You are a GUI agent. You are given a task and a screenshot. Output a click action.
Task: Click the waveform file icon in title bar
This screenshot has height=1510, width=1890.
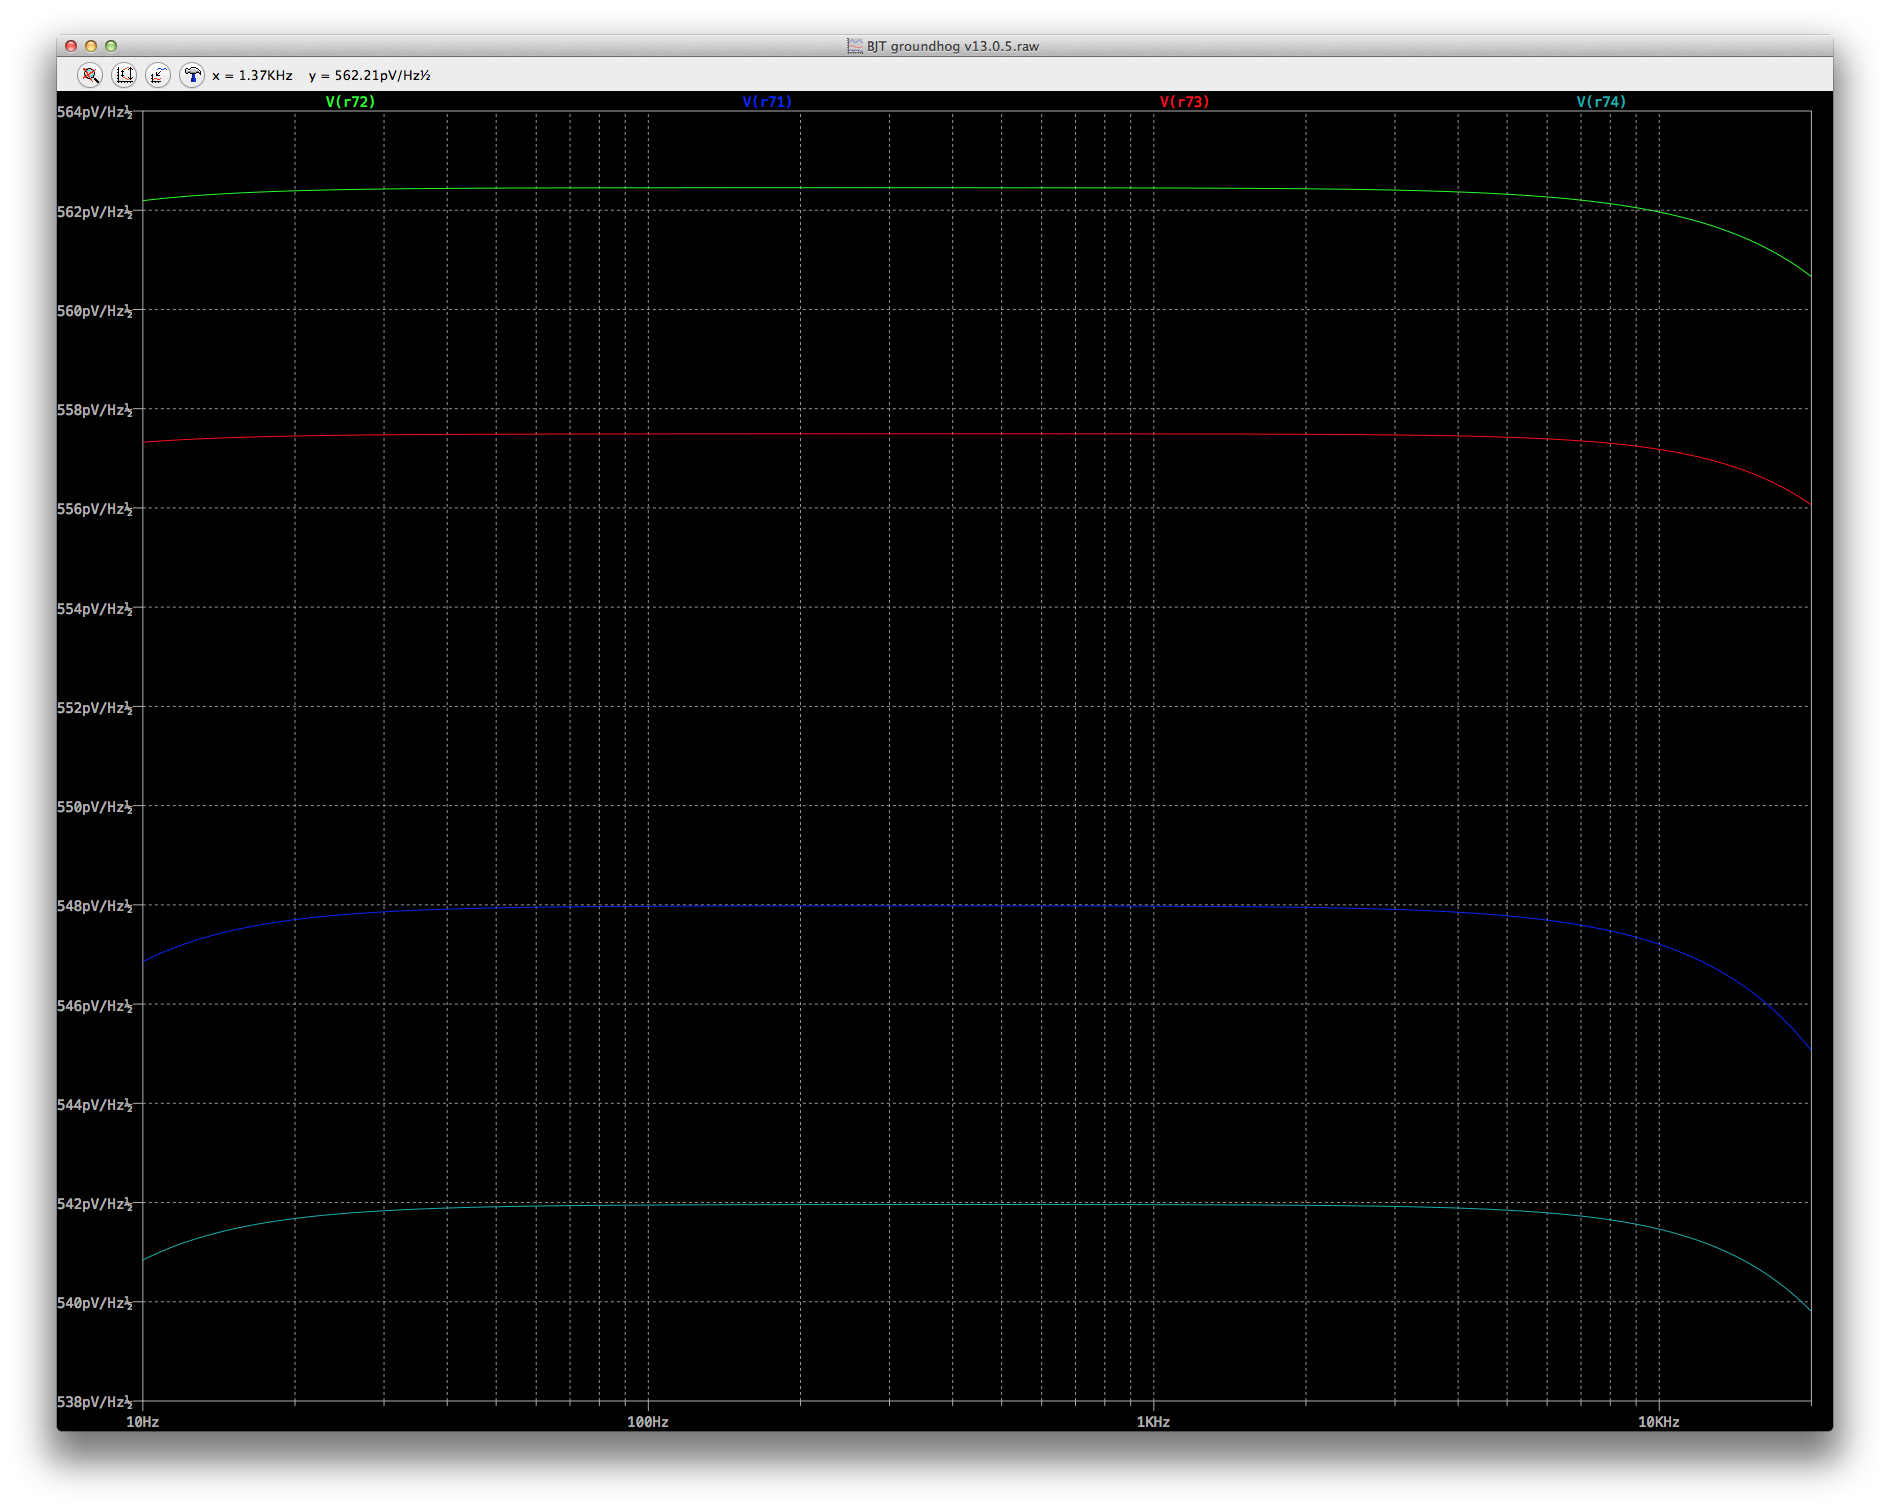[x=855, y=46]
